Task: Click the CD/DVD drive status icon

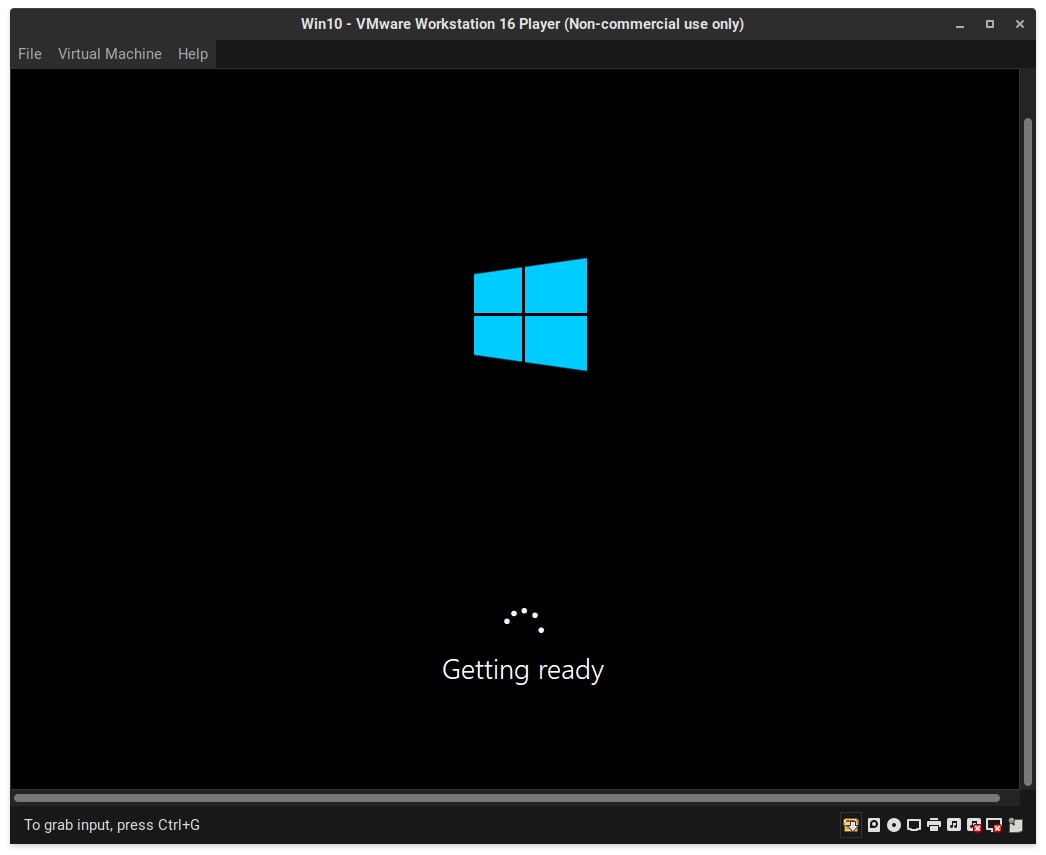Action: (894, 825)
